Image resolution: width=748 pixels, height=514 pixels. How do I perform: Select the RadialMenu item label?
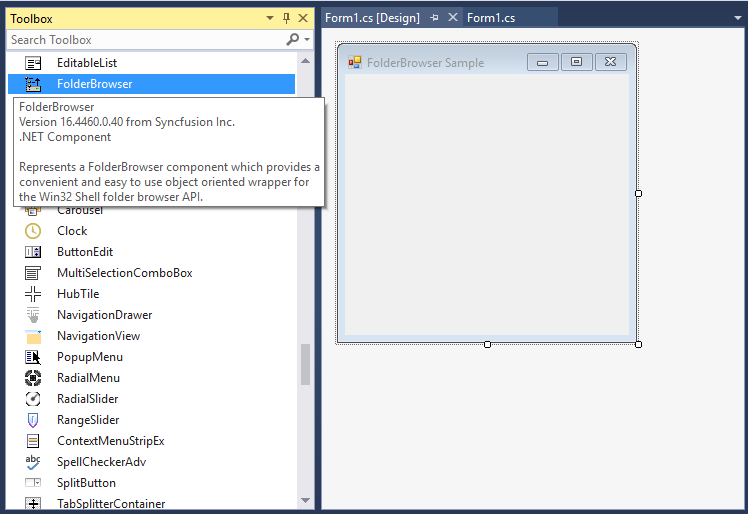tap(88, 378)
